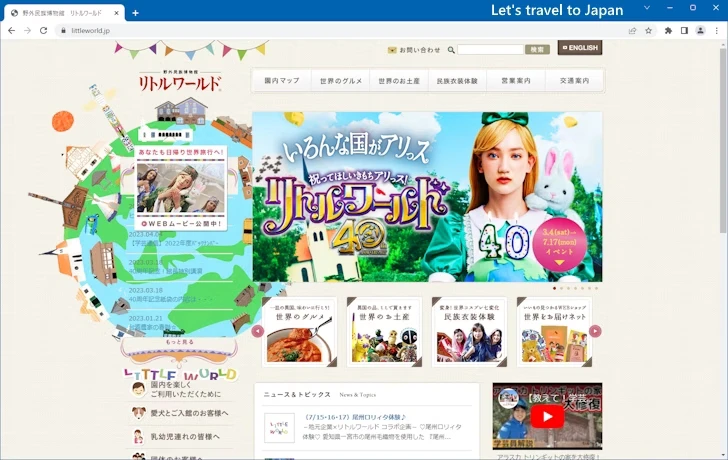Click the お問い合わせ mail link
The width and height of the screenshot is (728, 460).
(x=414, y=50)
